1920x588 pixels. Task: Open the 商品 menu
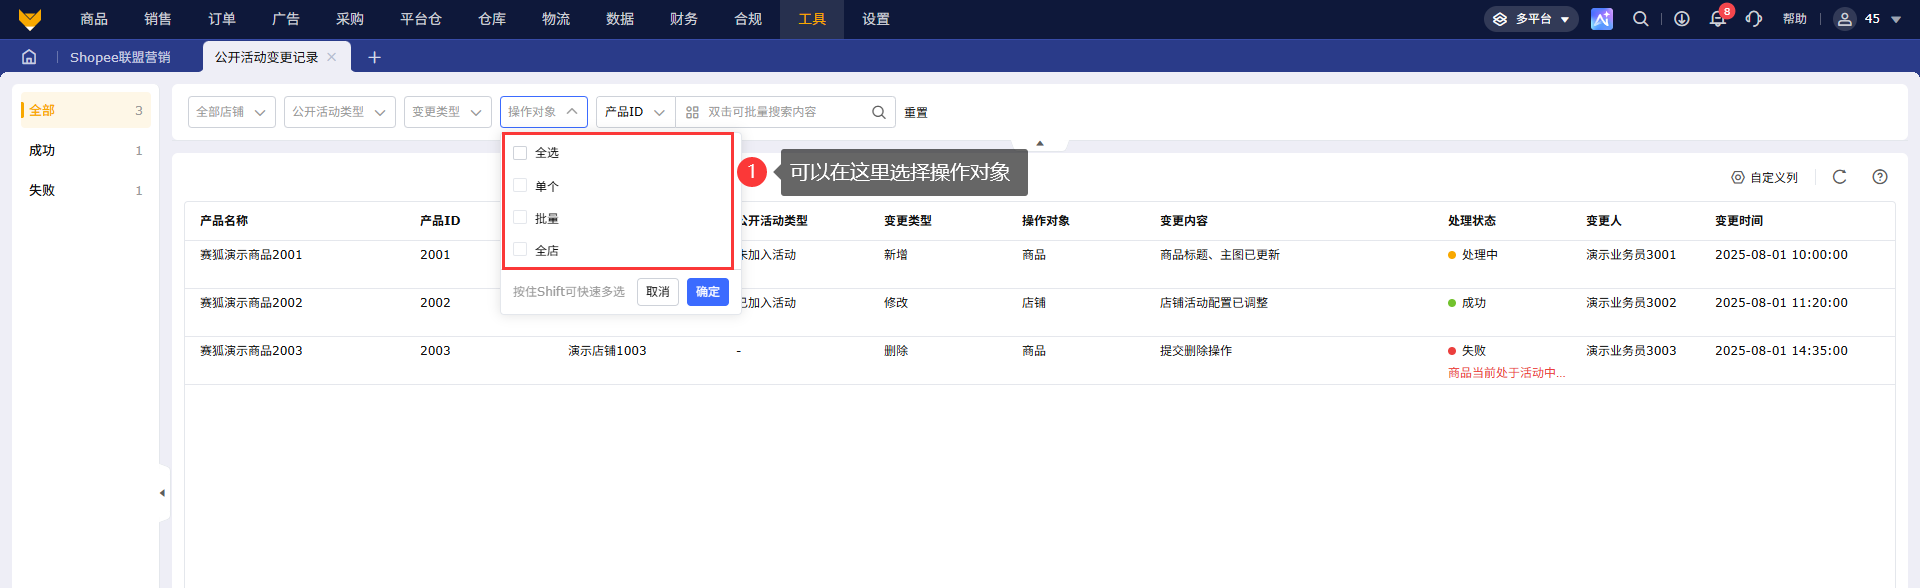pyautogui.click(x=94, y=19)
